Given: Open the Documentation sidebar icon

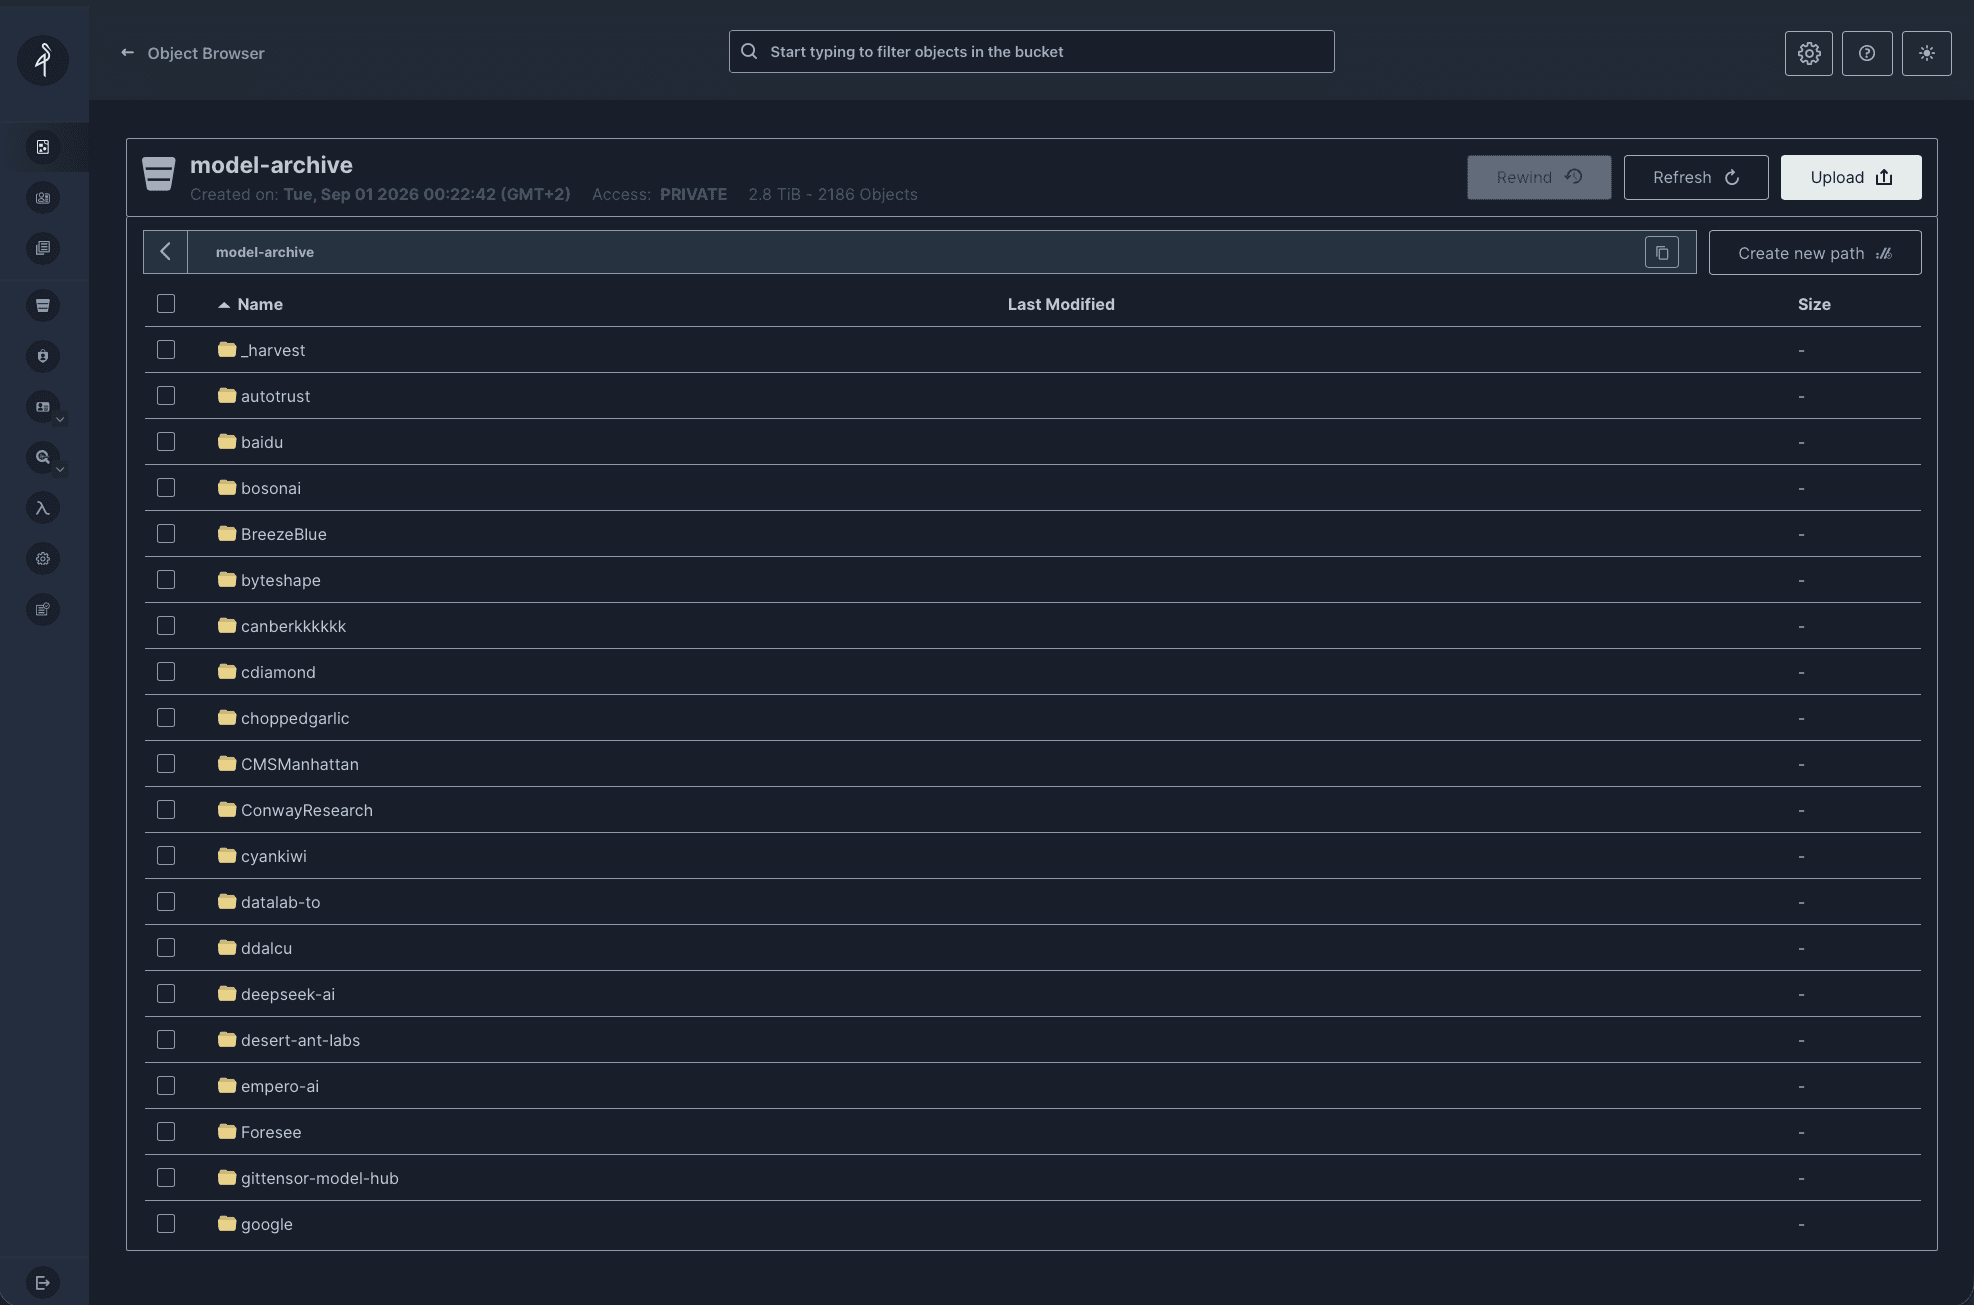Looking at the screenshot, I should point(42,247).
